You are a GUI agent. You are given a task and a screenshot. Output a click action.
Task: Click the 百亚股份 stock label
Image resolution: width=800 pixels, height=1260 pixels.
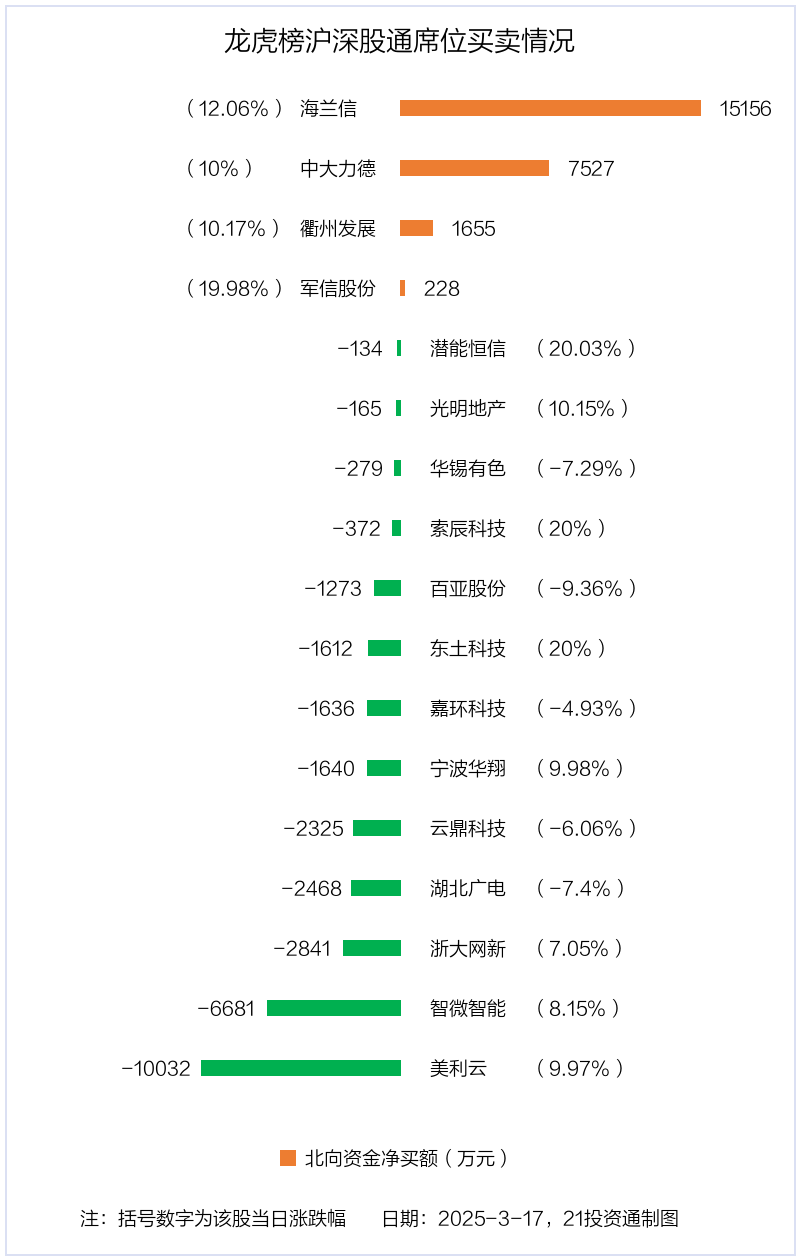(x=468, y=588)
